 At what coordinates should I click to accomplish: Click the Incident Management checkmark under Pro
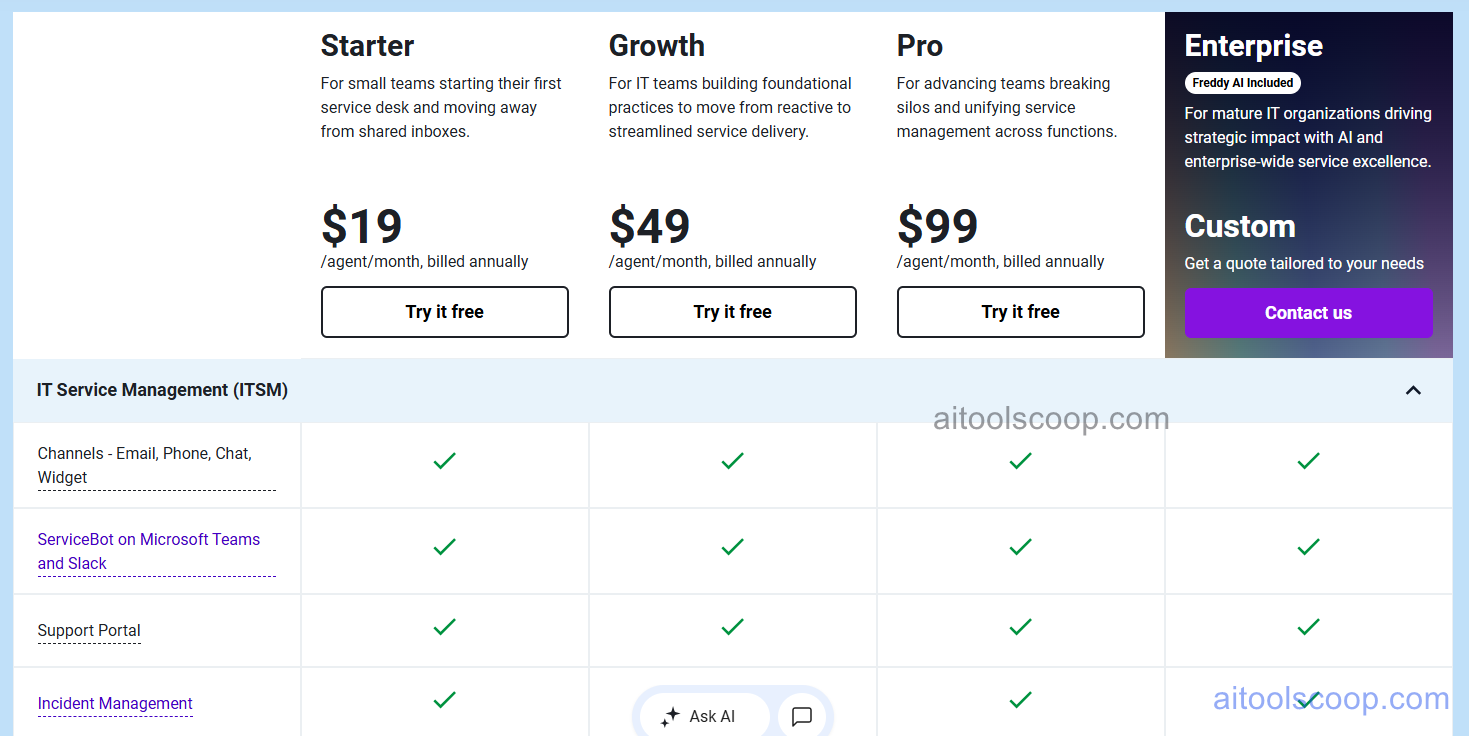pos(1020,700)
